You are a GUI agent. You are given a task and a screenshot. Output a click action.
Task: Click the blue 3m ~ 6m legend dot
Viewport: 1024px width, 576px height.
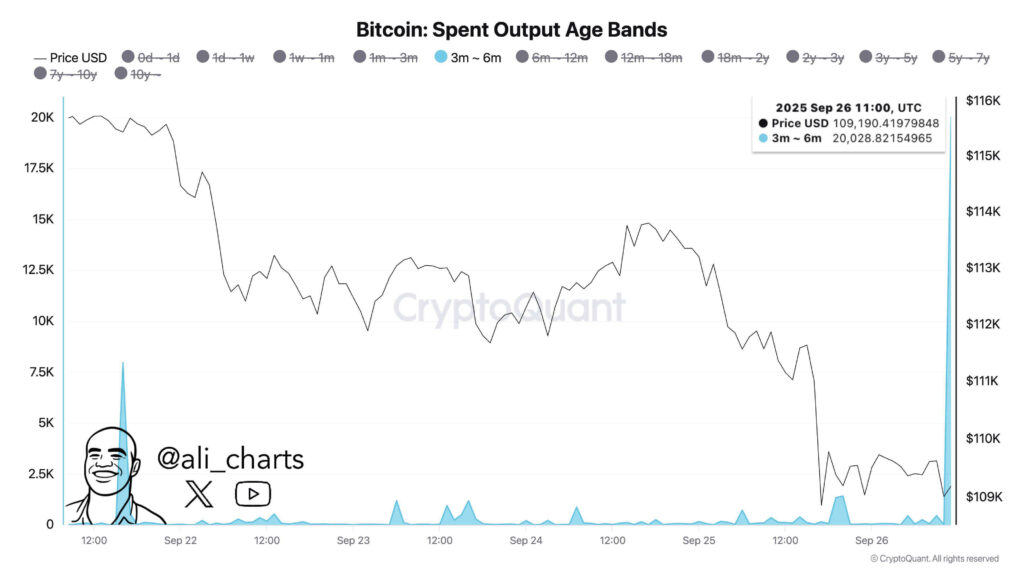click(x=442, y=58)
